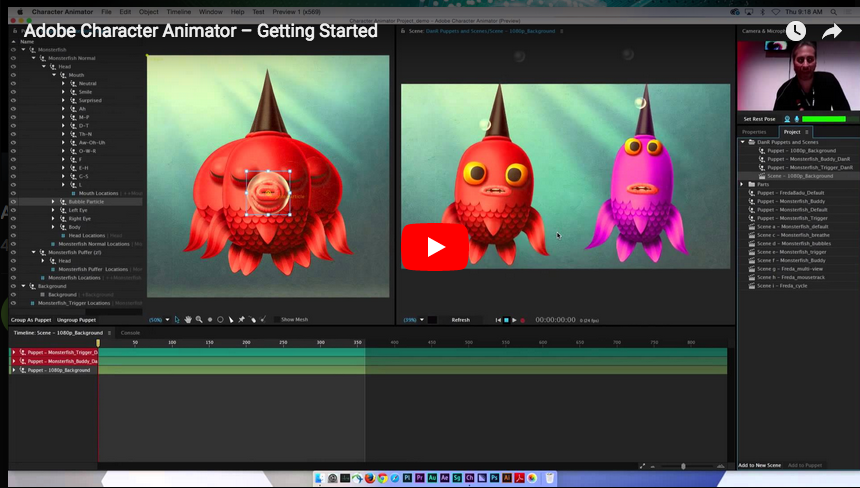Viewport: 860px width, 488px height.
Task: Open the Project panel menu icon
Action: click(x=807, y=132)
